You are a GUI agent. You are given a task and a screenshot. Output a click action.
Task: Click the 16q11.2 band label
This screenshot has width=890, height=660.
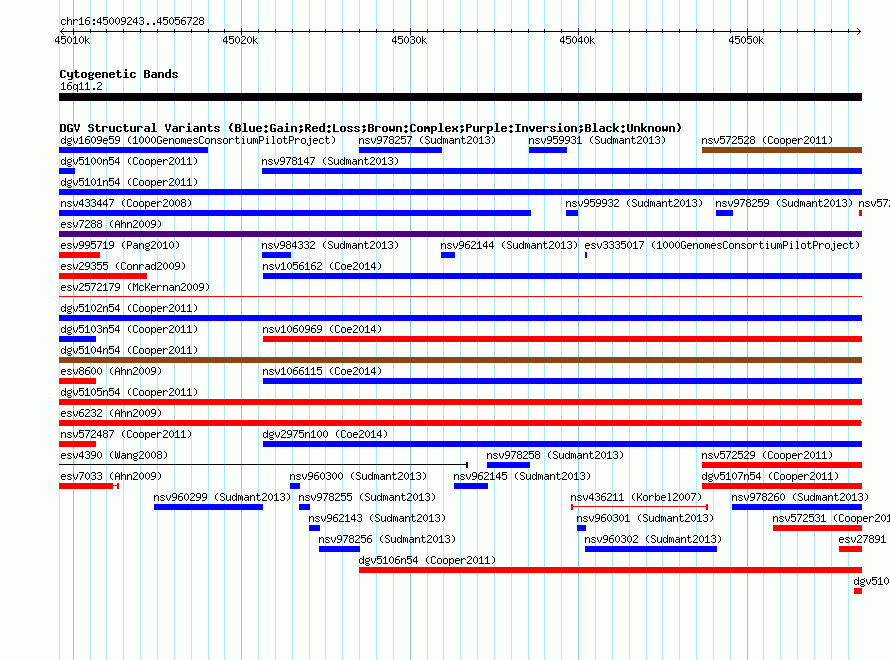[x=81, y=86]
